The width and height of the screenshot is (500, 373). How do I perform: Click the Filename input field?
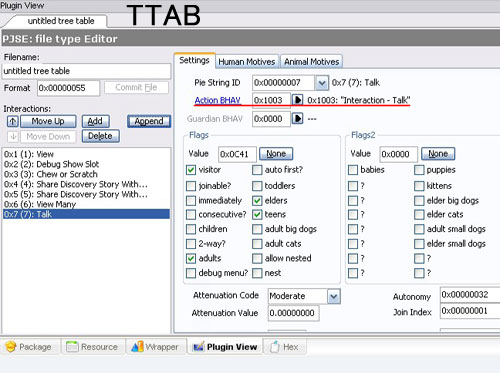pyautogui.click(x=86, y=71)
